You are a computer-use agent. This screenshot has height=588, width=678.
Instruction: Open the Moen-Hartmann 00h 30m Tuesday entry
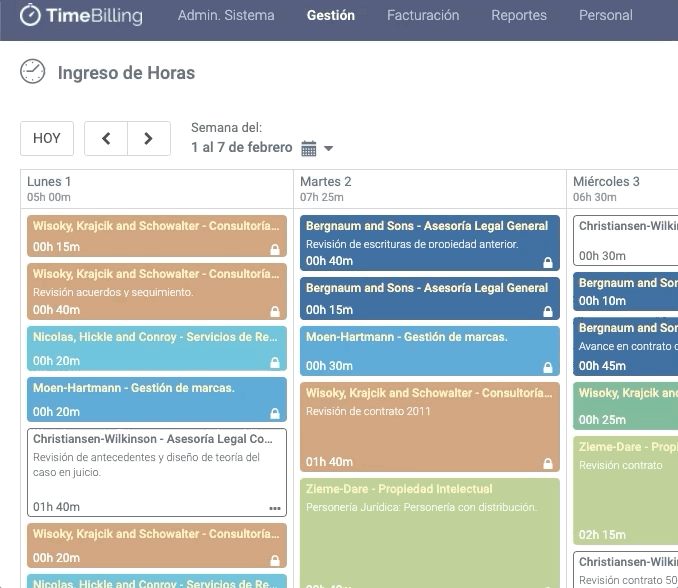click(x=430, y=351)
